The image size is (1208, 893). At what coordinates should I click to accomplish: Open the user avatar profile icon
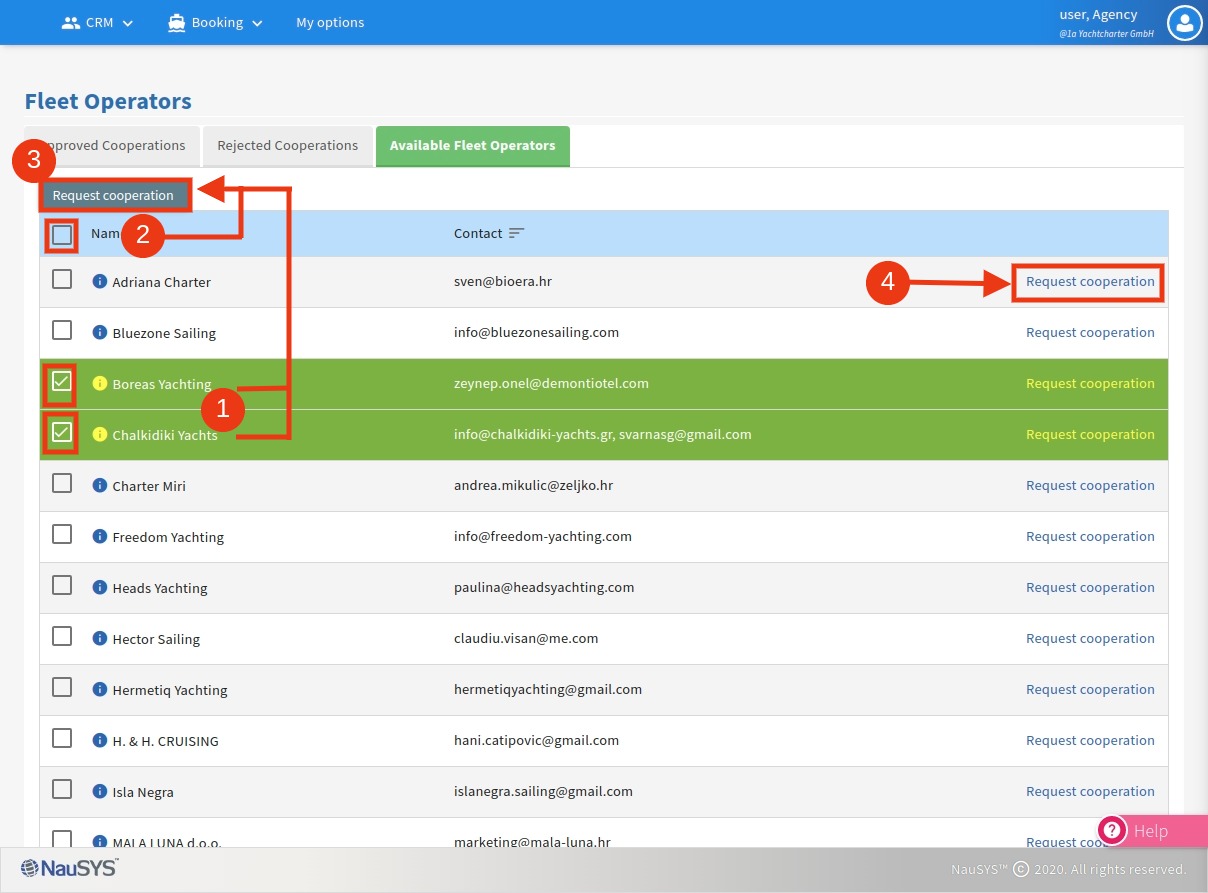[1184, 23]
